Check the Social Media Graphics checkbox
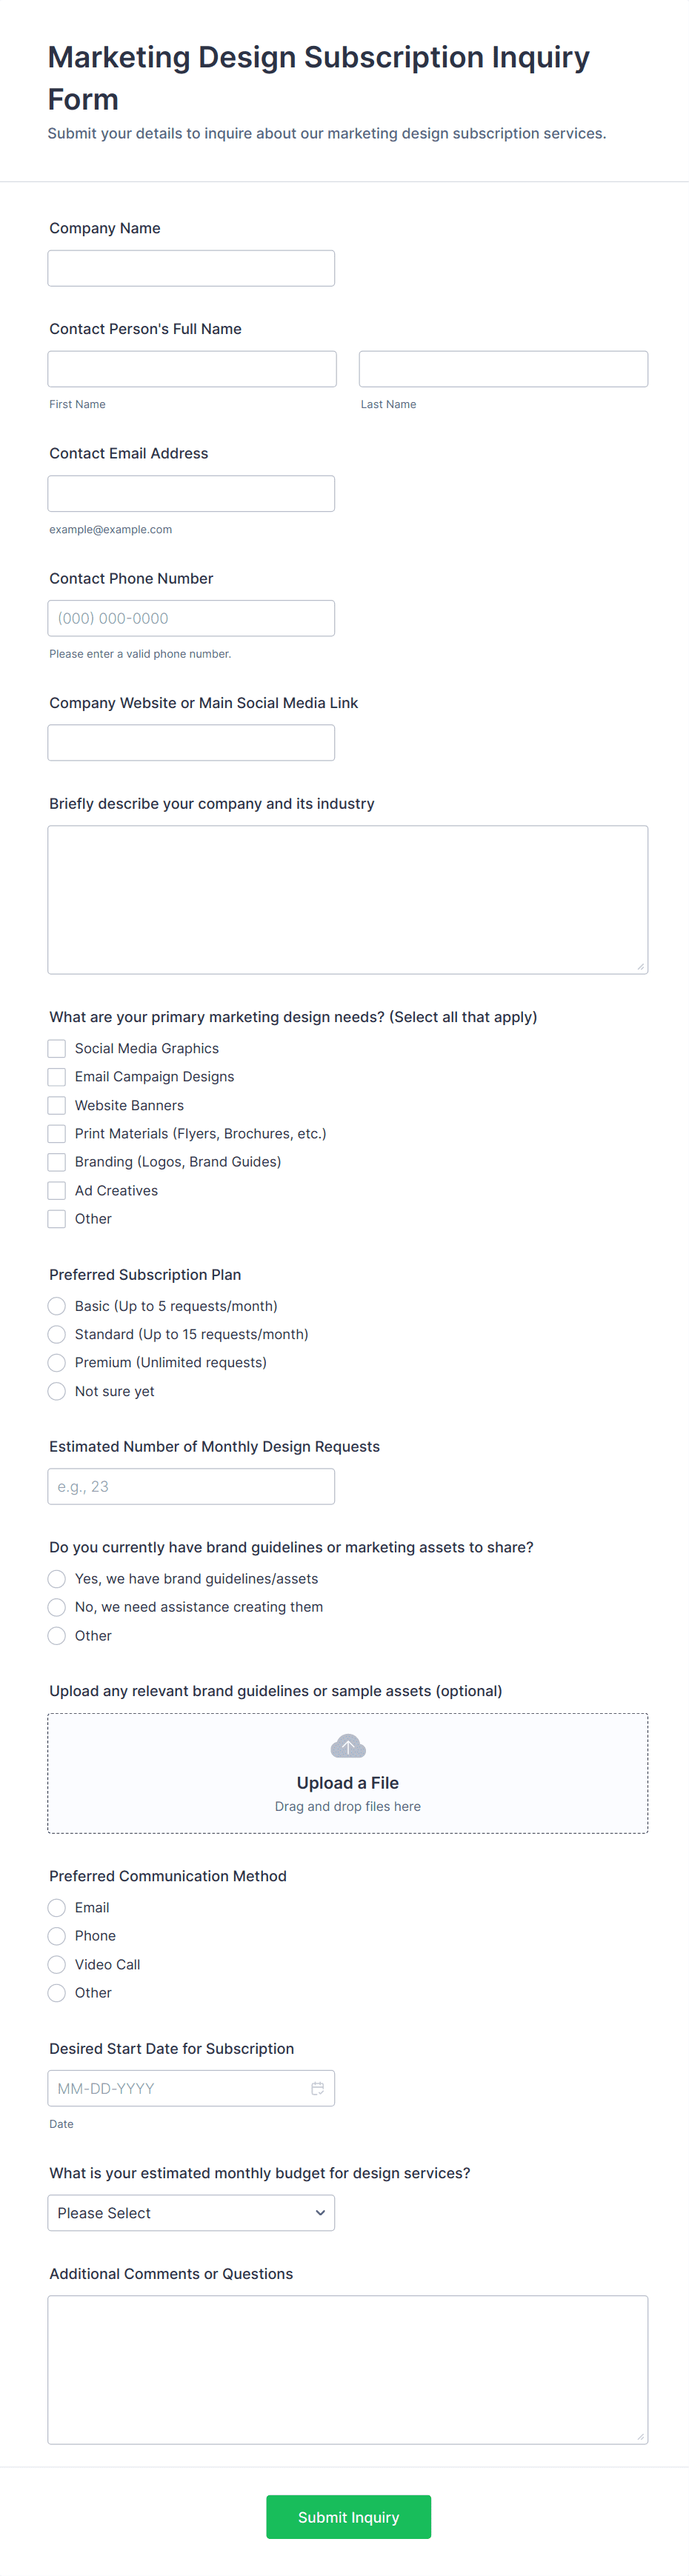The image size is (689, 2576). coord(57,1048)
